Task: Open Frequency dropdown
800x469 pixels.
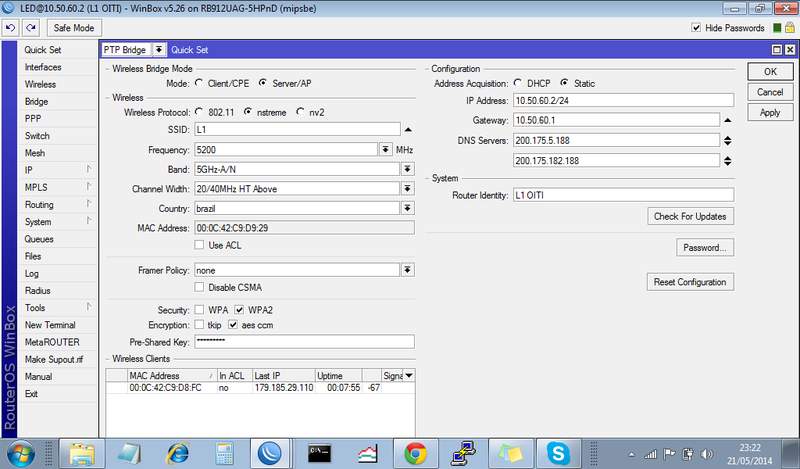Action: click(386, 150)
